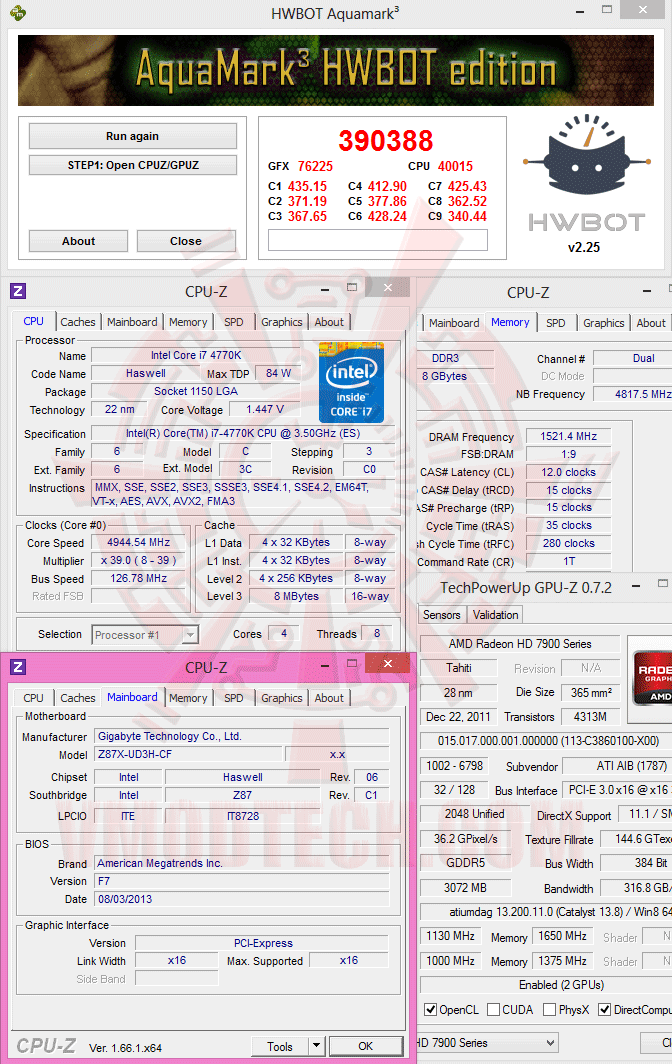Click the Close button in Aquamark
Image resolution: width=672 pixels, height=1064 pixels.
coord(186,241)
